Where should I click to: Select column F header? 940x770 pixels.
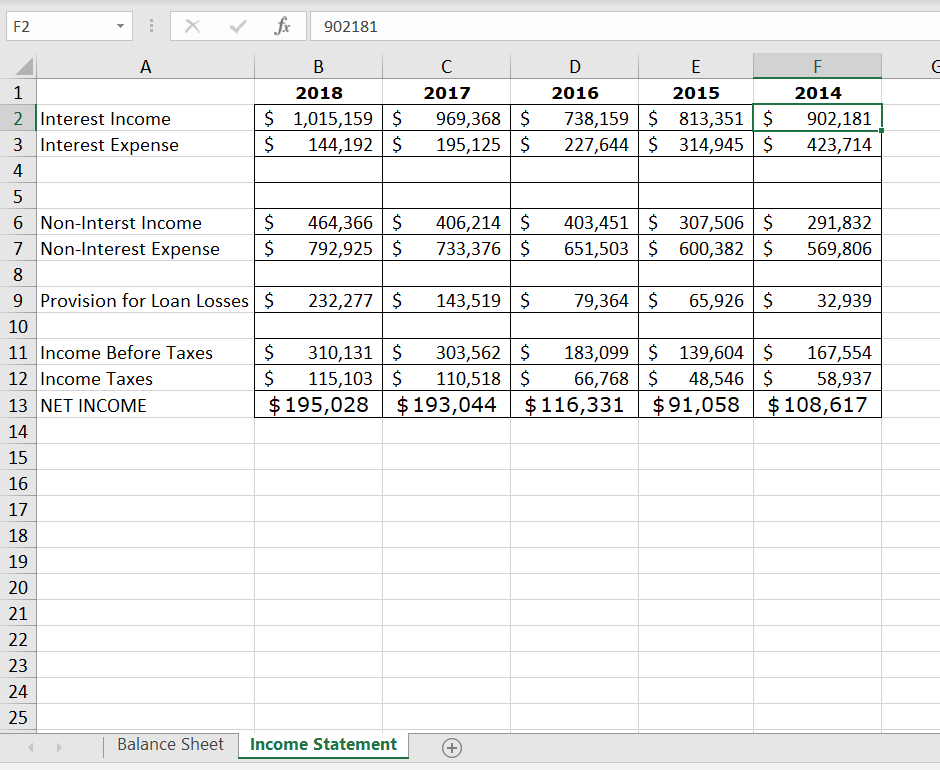tap(817, 66)
